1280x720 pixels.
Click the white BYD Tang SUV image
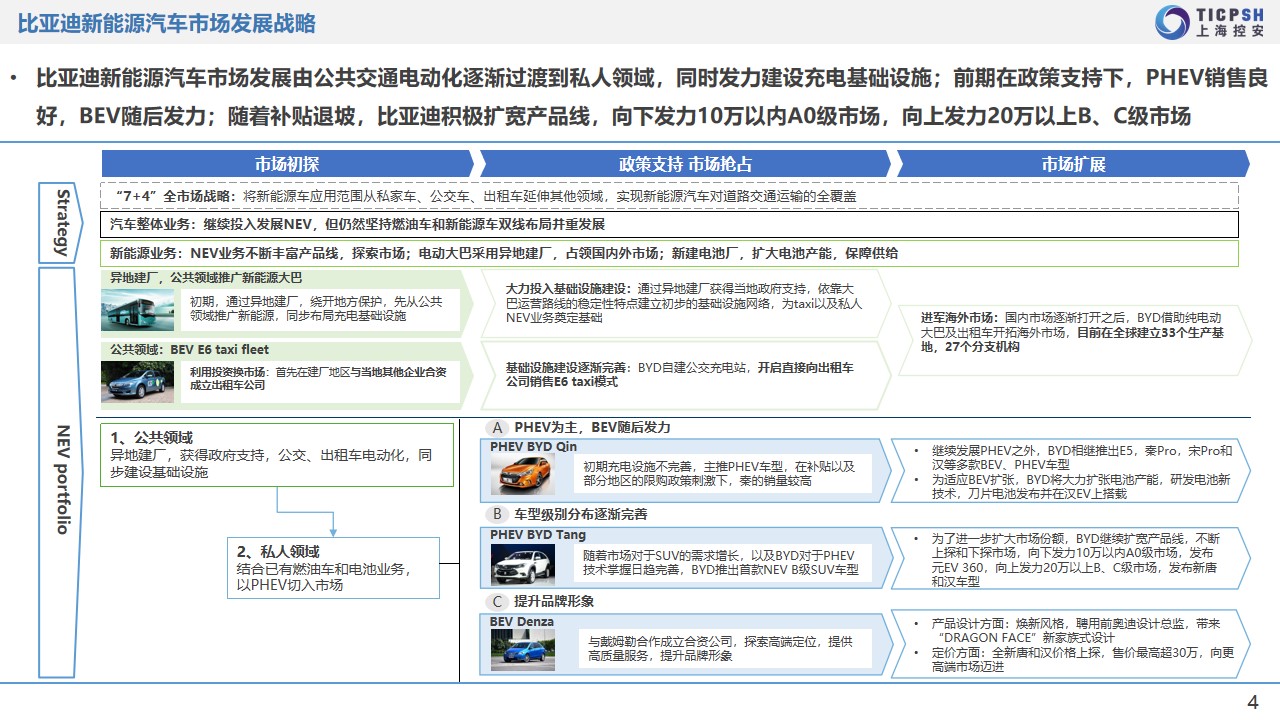coord(522,563)
